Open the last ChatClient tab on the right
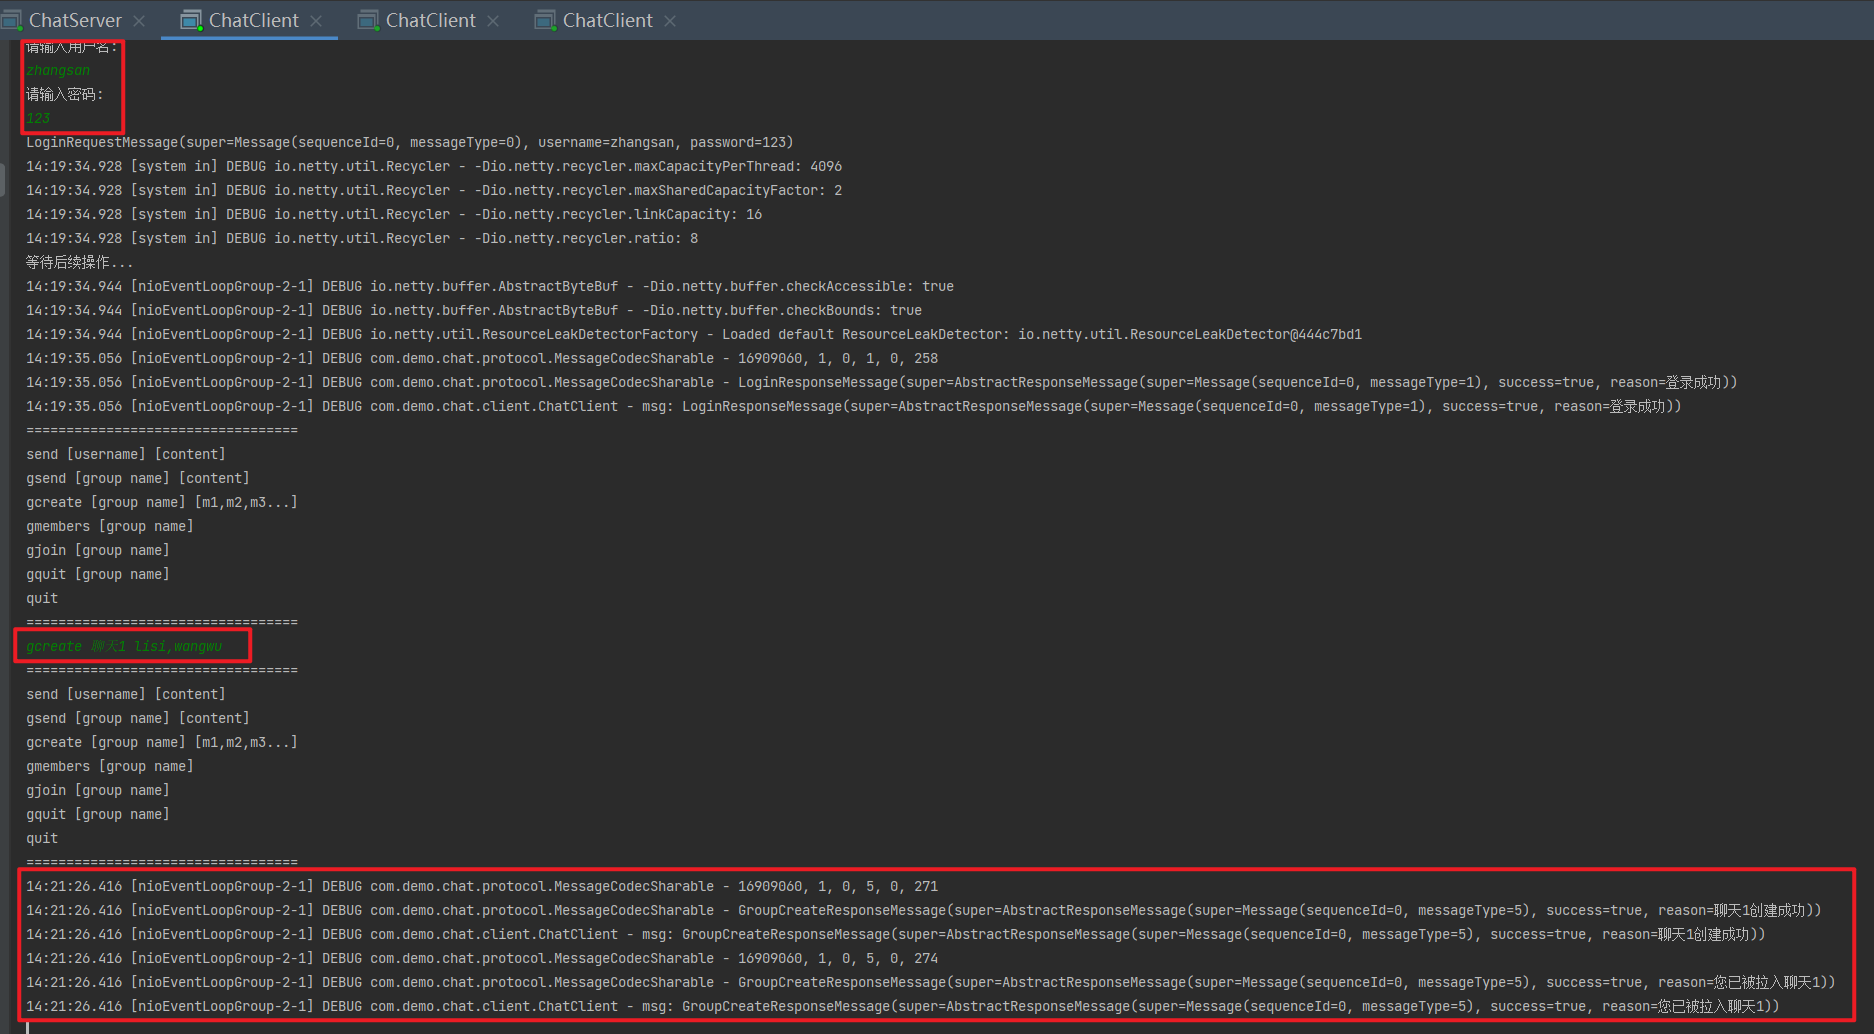Screen dimensions: 1874x1034 pyautogui.click(x=607, y=20)
